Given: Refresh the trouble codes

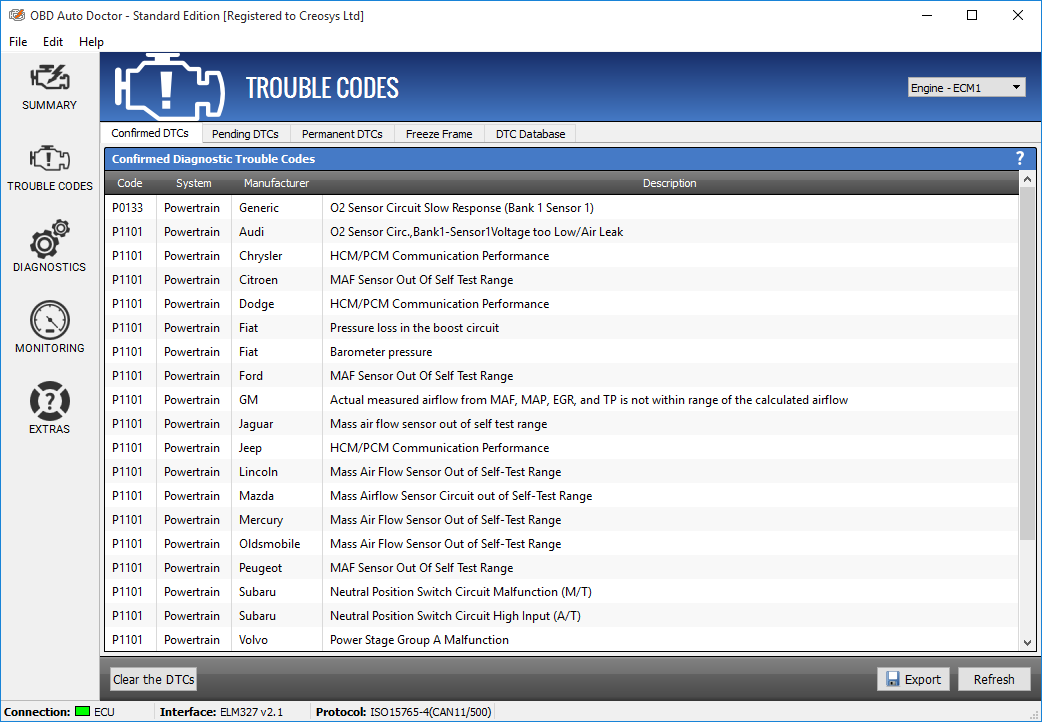Looking at the screenshot, I should (994, 679).
